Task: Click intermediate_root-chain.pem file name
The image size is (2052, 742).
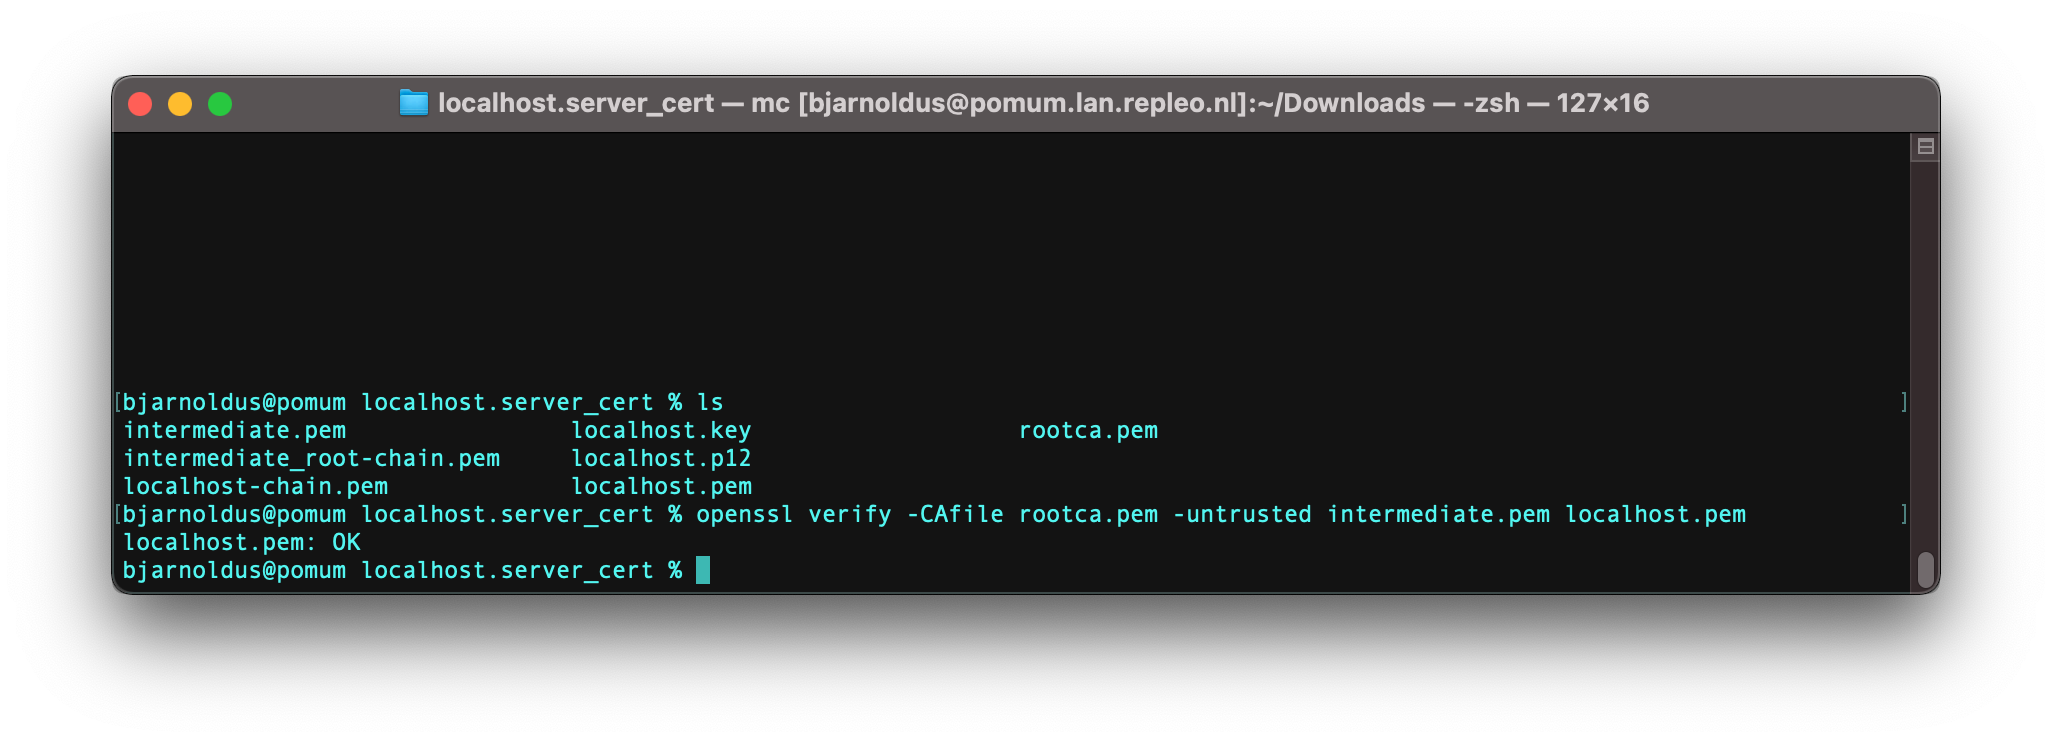Action: [312, 458]
